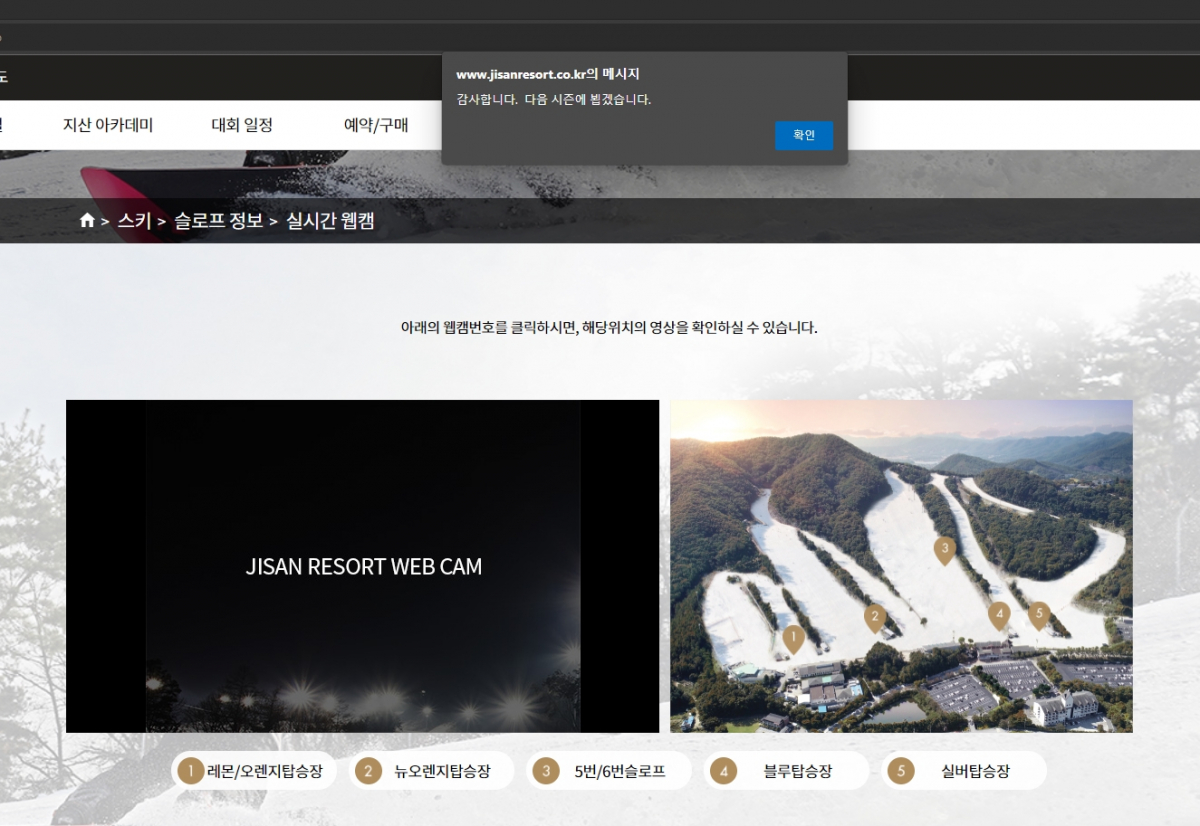Click the 확인 button in the alert
This screenshot has height=826, width=1200.
tap(804, 135)
